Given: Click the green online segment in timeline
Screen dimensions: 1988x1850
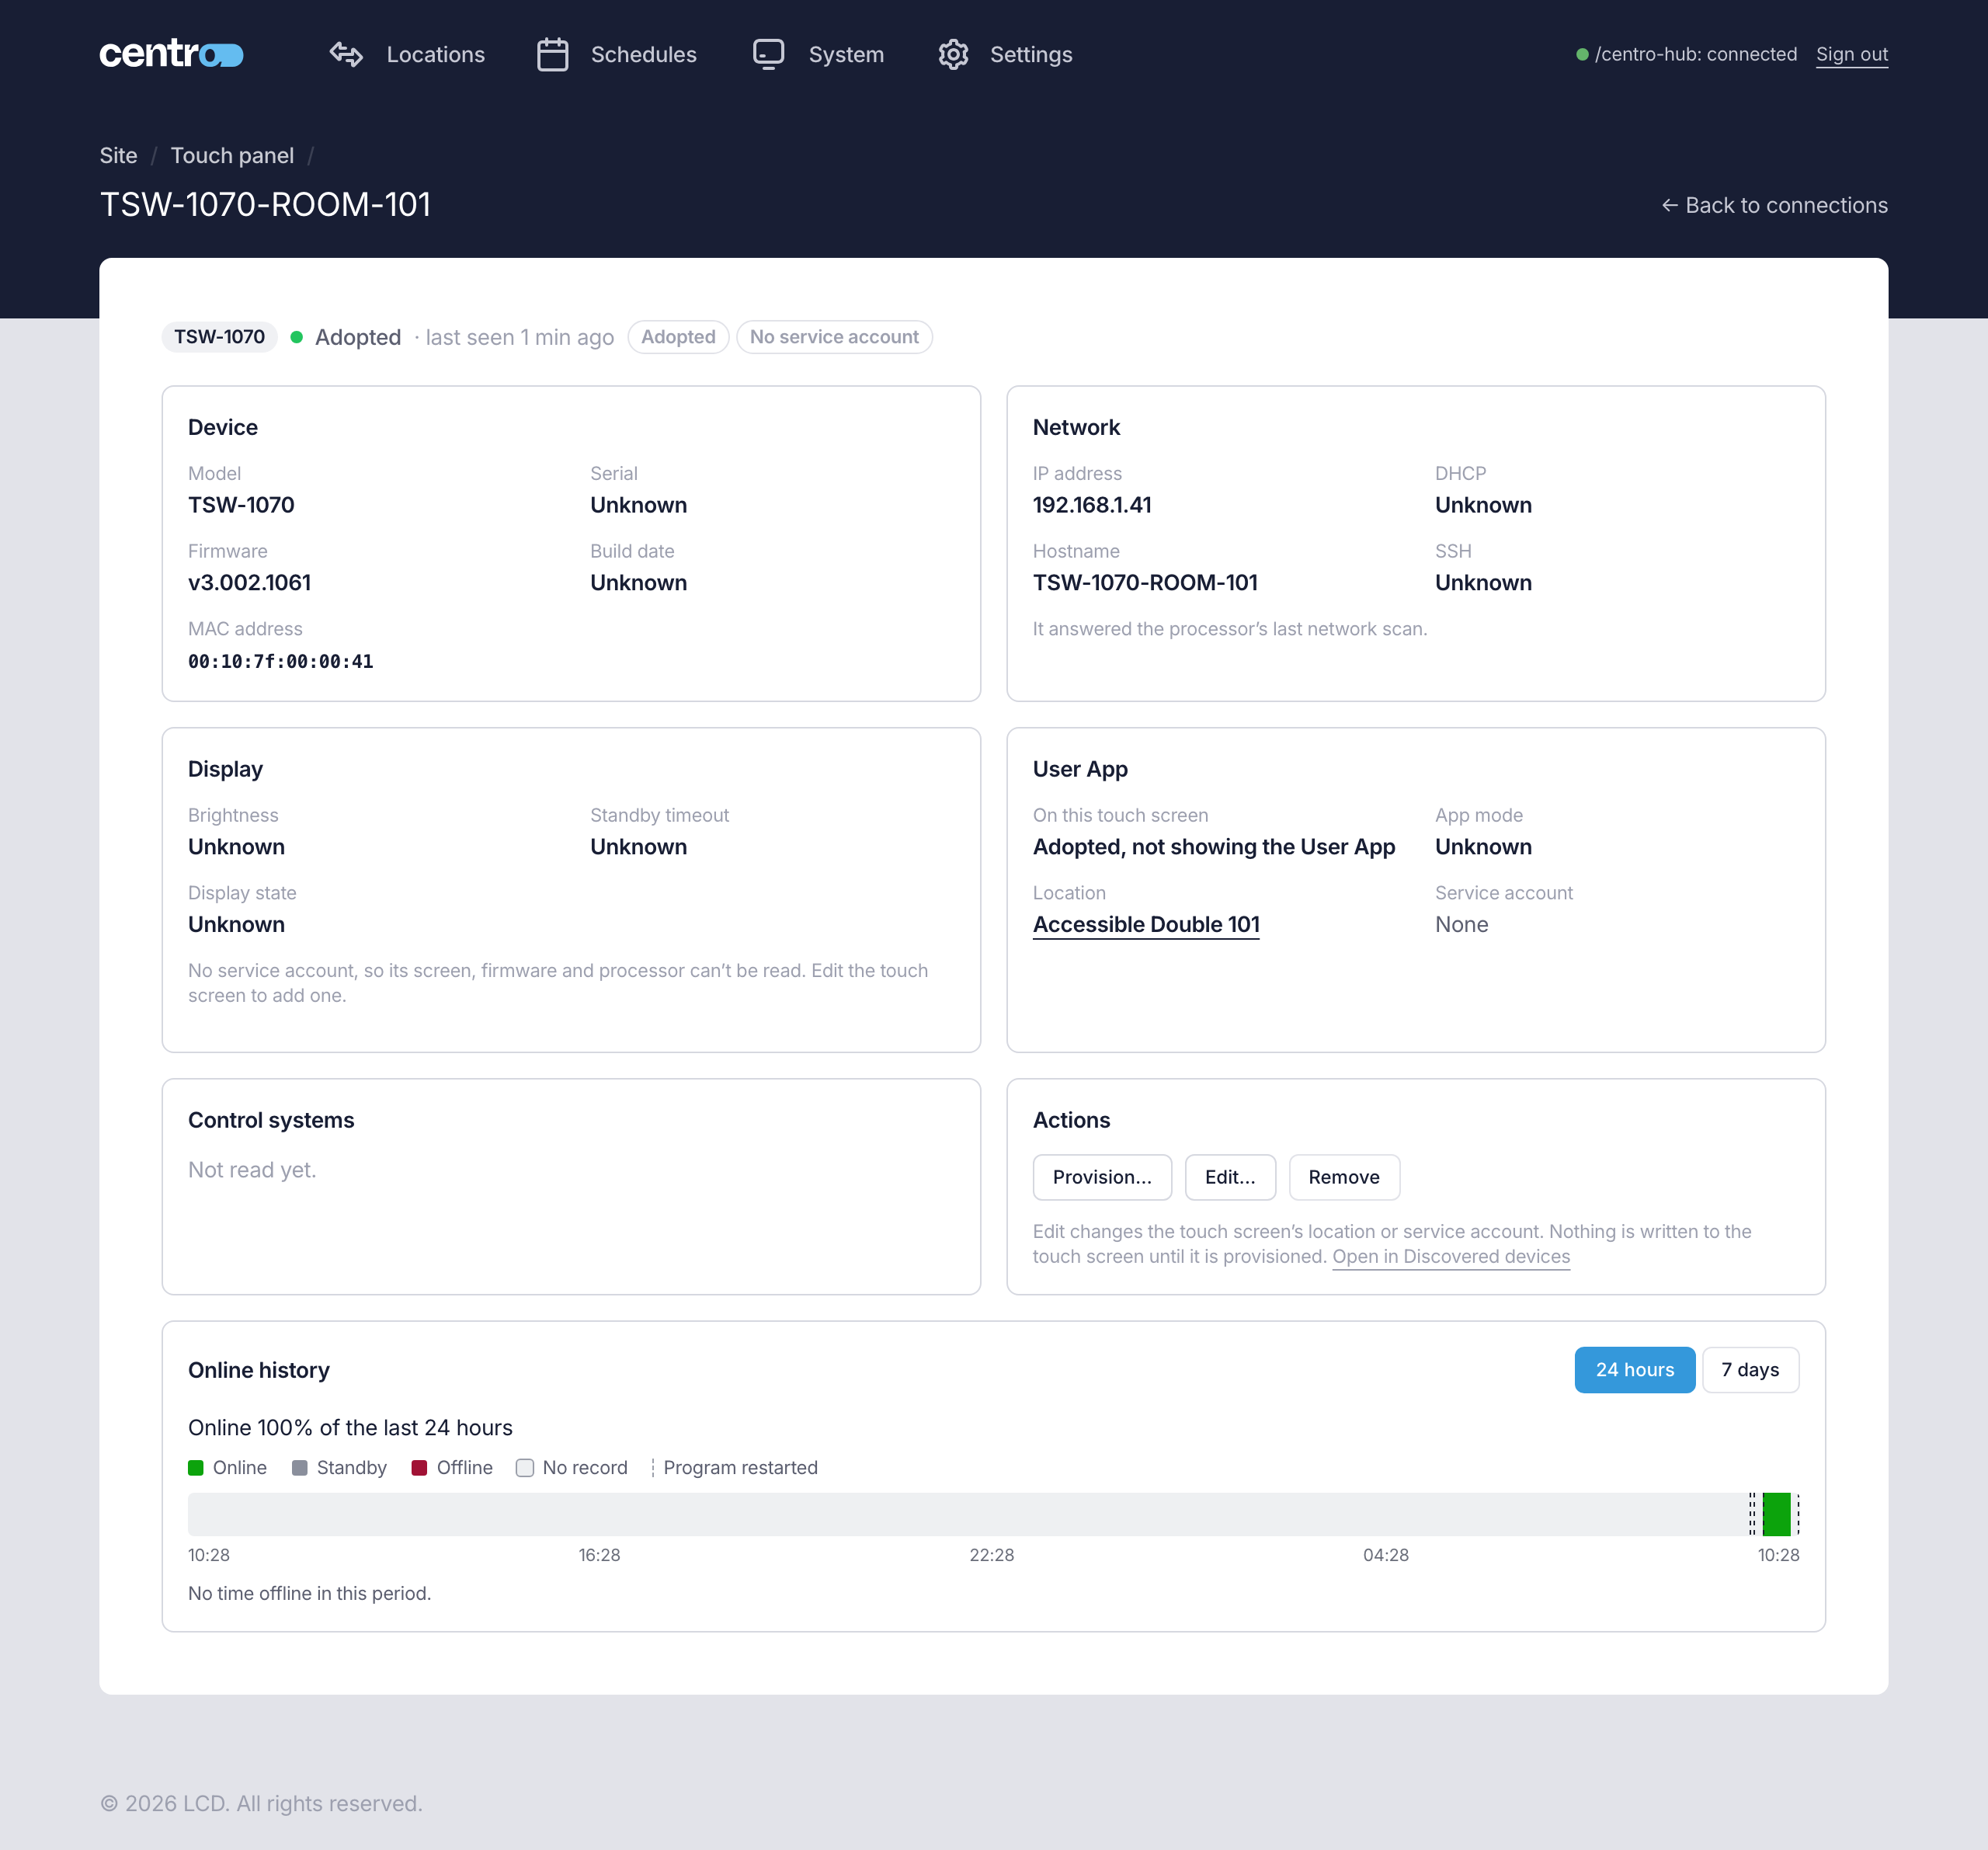Looking at the screenshot, I should point(1775,1513).
